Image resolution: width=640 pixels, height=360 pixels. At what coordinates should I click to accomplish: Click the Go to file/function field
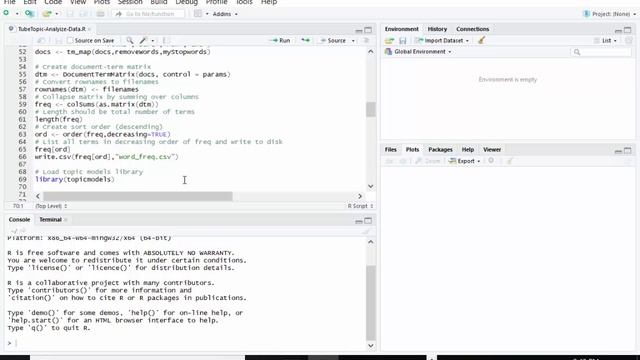pyautogui.click(x=149, y=14)
